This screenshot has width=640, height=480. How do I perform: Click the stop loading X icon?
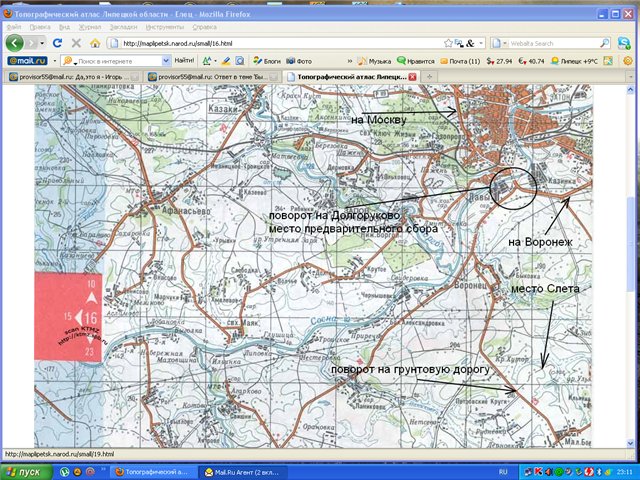pos(75,44)
